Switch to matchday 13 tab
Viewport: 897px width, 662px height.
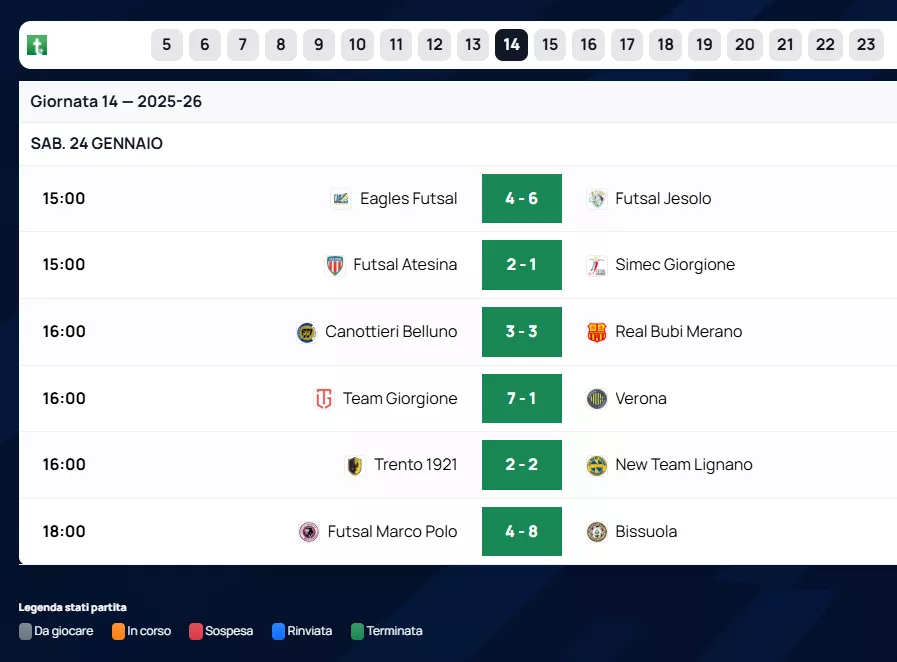[473, 45]
